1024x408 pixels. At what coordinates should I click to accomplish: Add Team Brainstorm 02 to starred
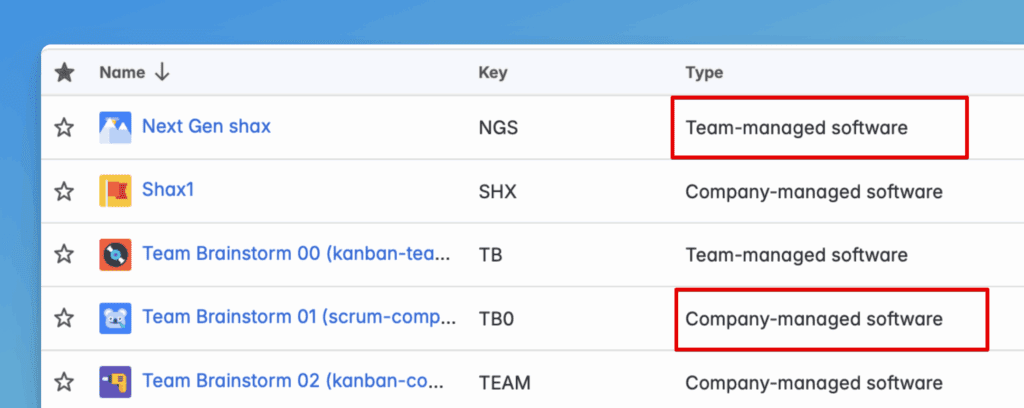coord(64,382)
